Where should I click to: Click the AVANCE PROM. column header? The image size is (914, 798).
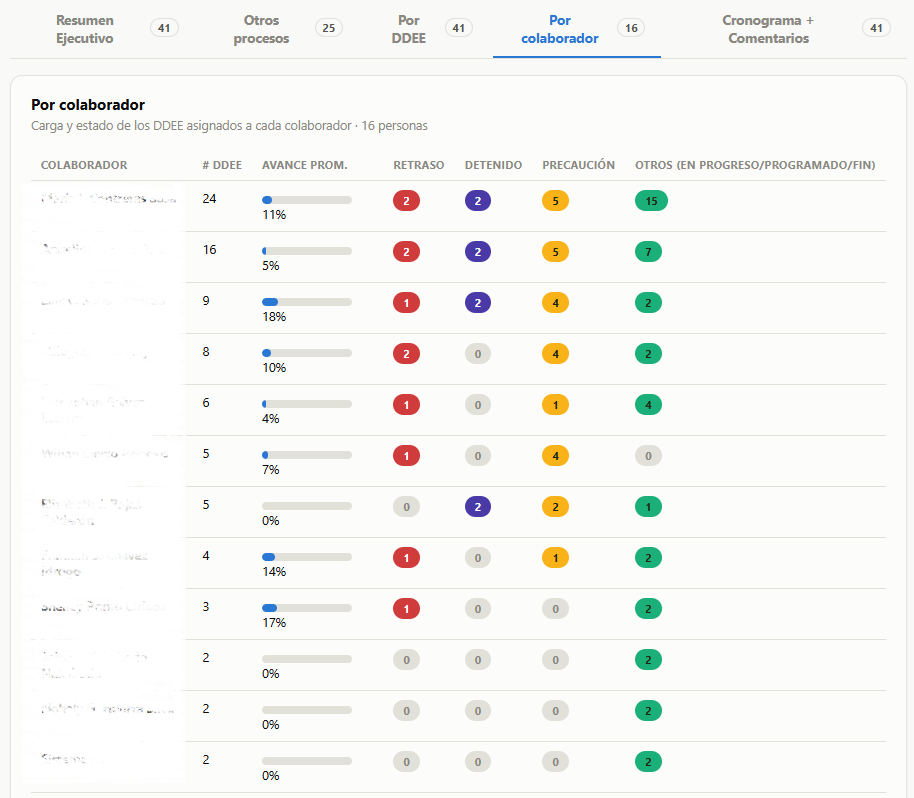304,165
